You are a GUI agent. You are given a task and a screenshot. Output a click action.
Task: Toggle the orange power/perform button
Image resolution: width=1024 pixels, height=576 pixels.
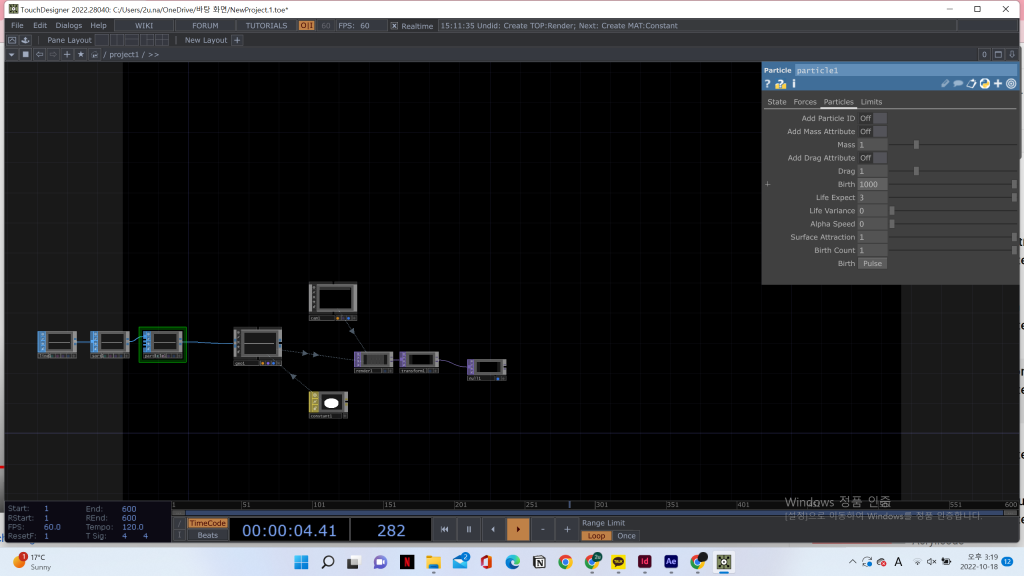point(306,25)
